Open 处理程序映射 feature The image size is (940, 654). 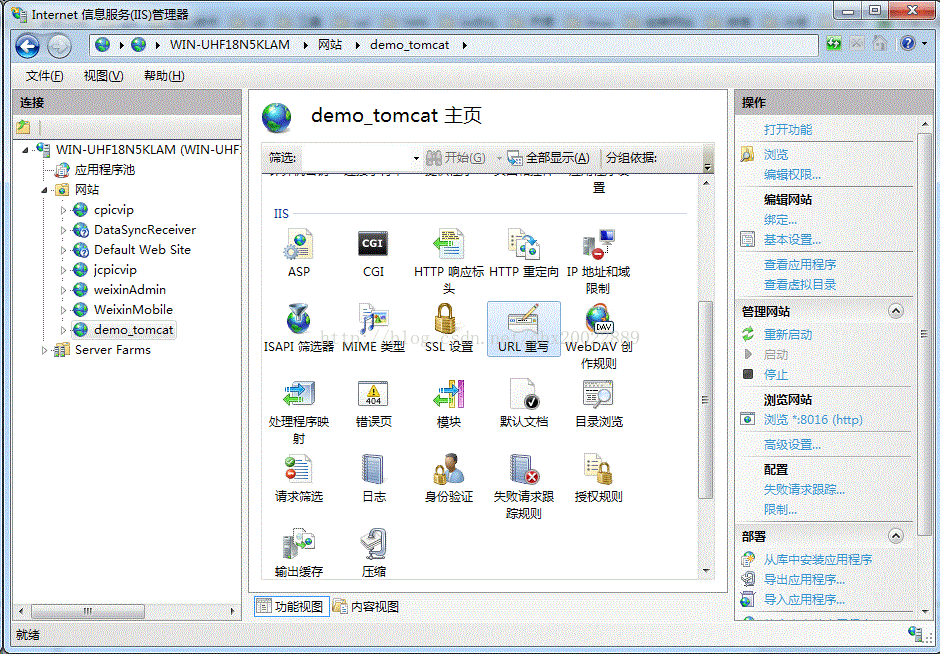tap(299, 411)
